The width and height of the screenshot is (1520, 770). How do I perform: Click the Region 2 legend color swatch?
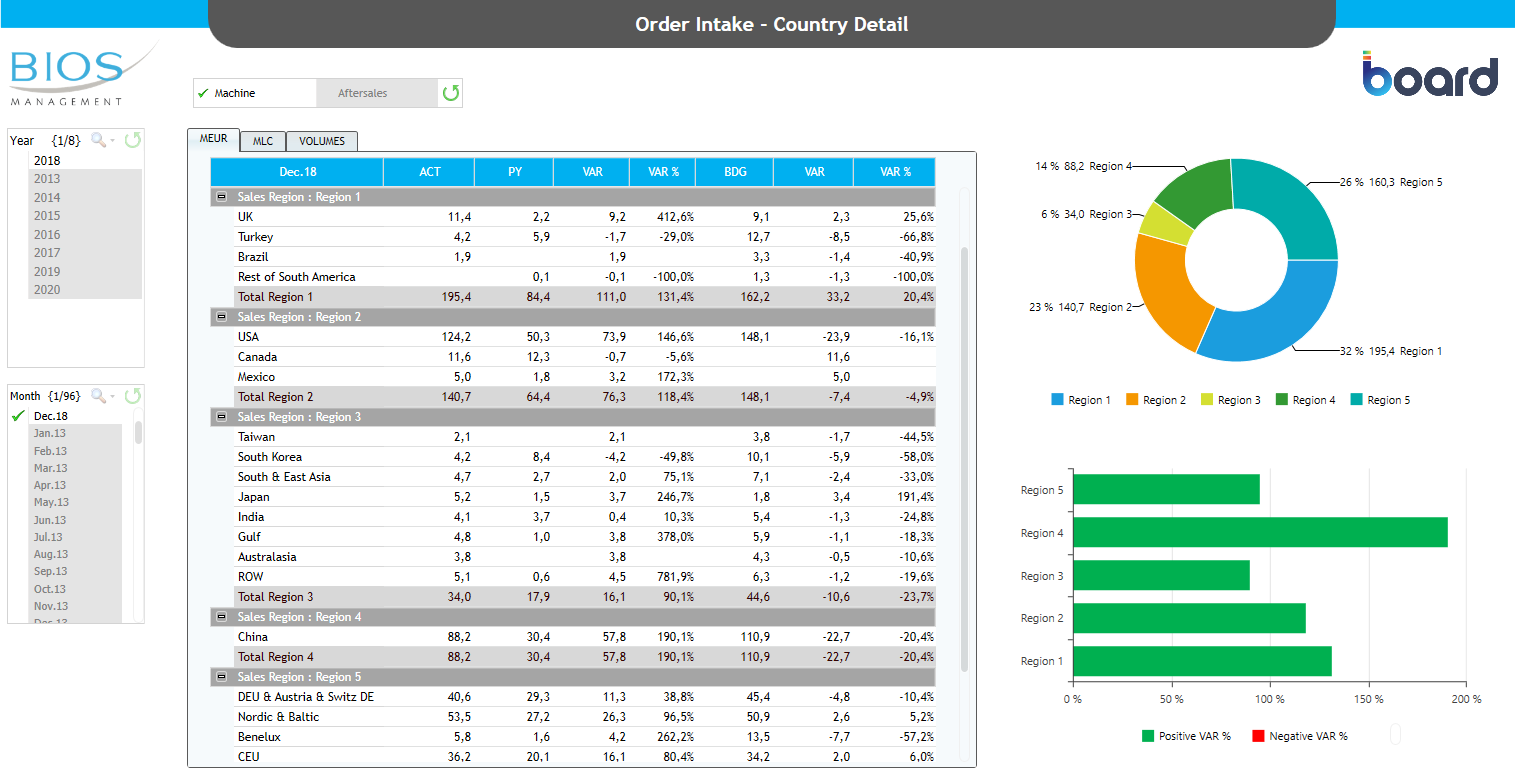point(1132,400)
